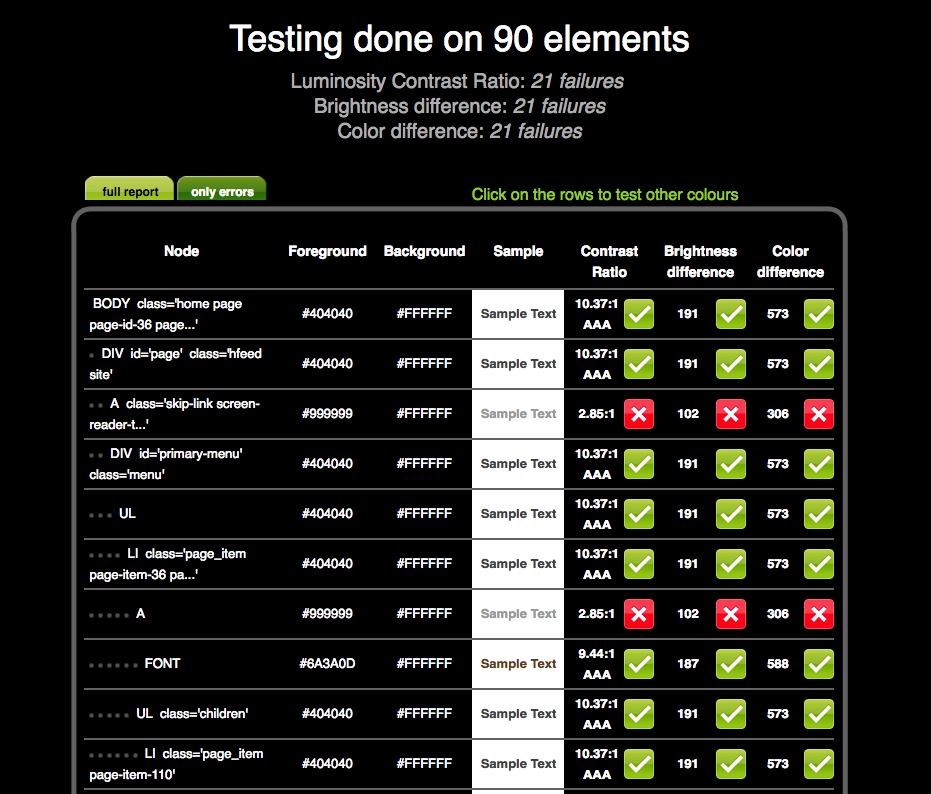931x794 pixels.
Task: Switch to the full report tab
Action: [130, 191]
